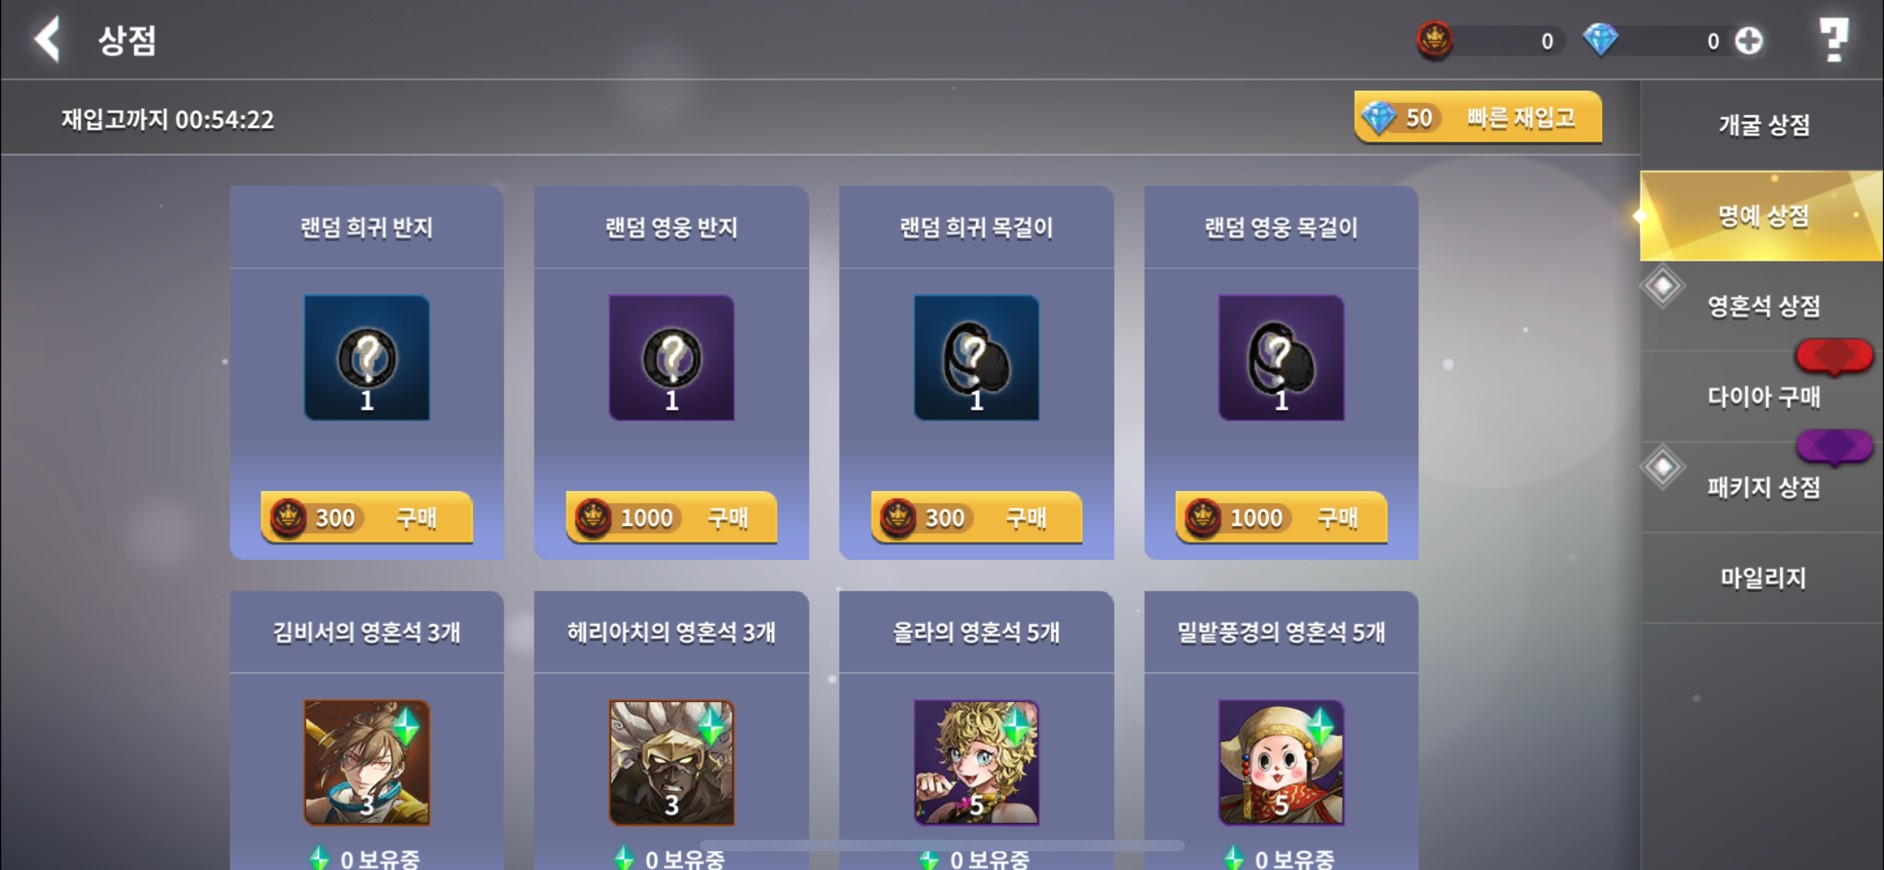Select the 랜덤 희귀 반지 ring icon
Screen dimensions: 1884x870
(367, 357)
